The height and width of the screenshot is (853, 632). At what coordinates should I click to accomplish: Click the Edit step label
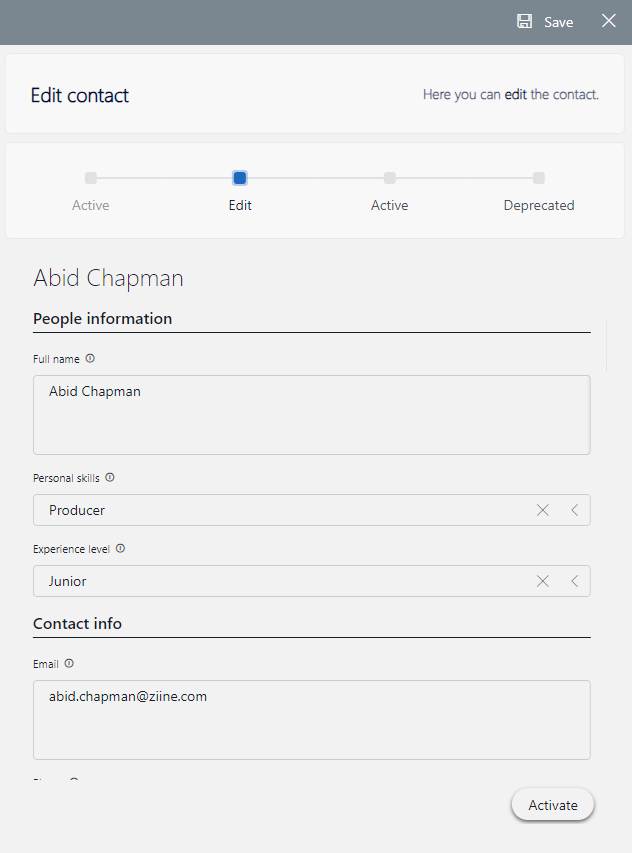click(x=240, y=205)
